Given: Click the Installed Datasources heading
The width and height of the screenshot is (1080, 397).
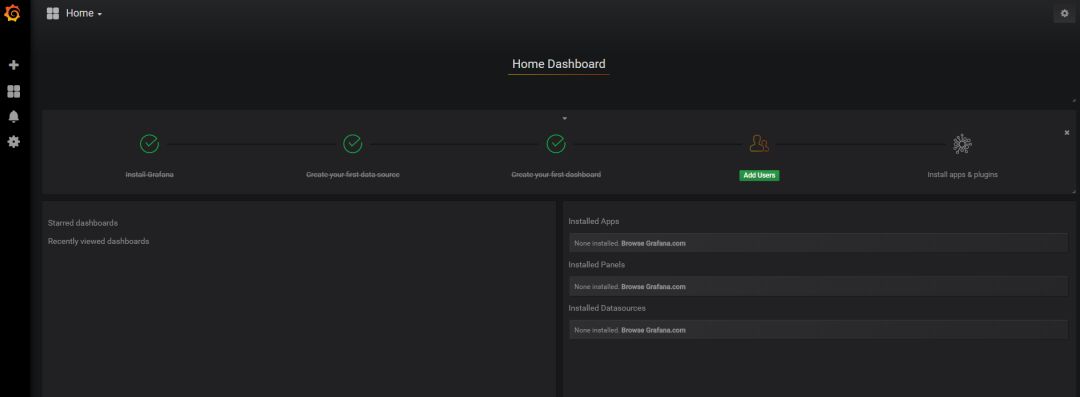Looking at the screenshot, I should click(607, 308).
